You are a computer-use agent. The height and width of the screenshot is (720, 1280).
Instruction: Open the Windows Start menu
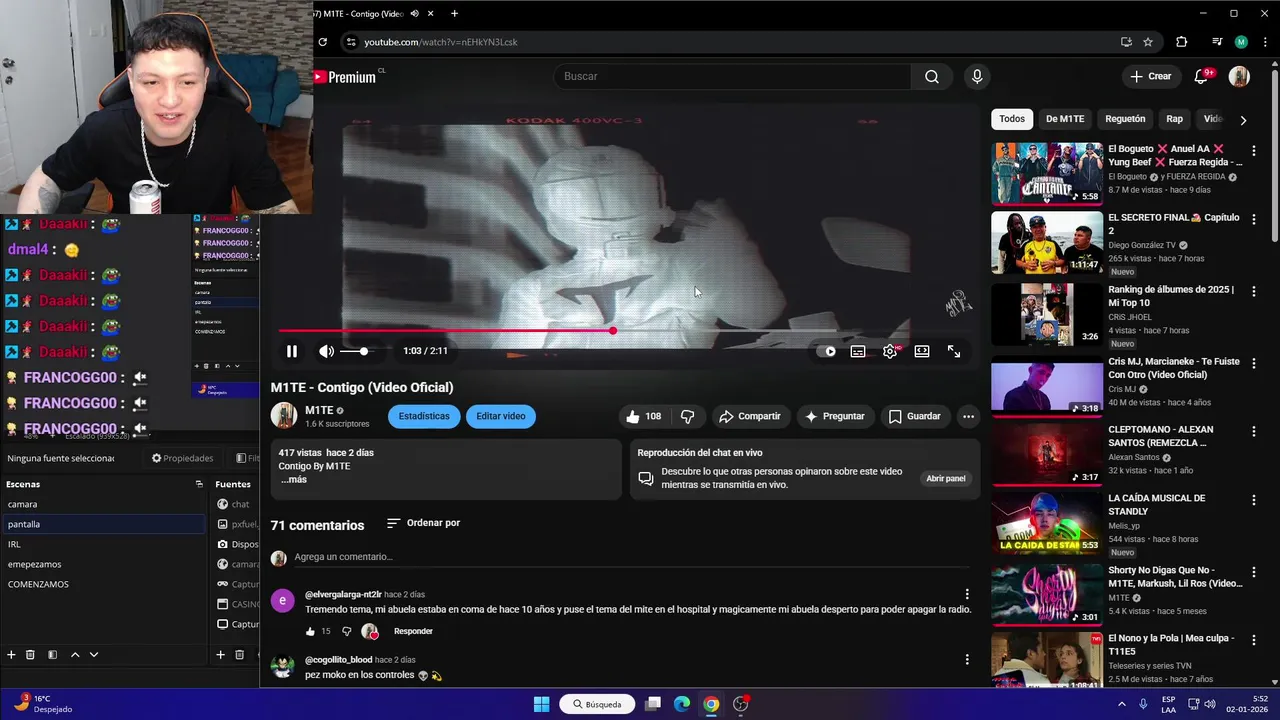click(541, 704)
